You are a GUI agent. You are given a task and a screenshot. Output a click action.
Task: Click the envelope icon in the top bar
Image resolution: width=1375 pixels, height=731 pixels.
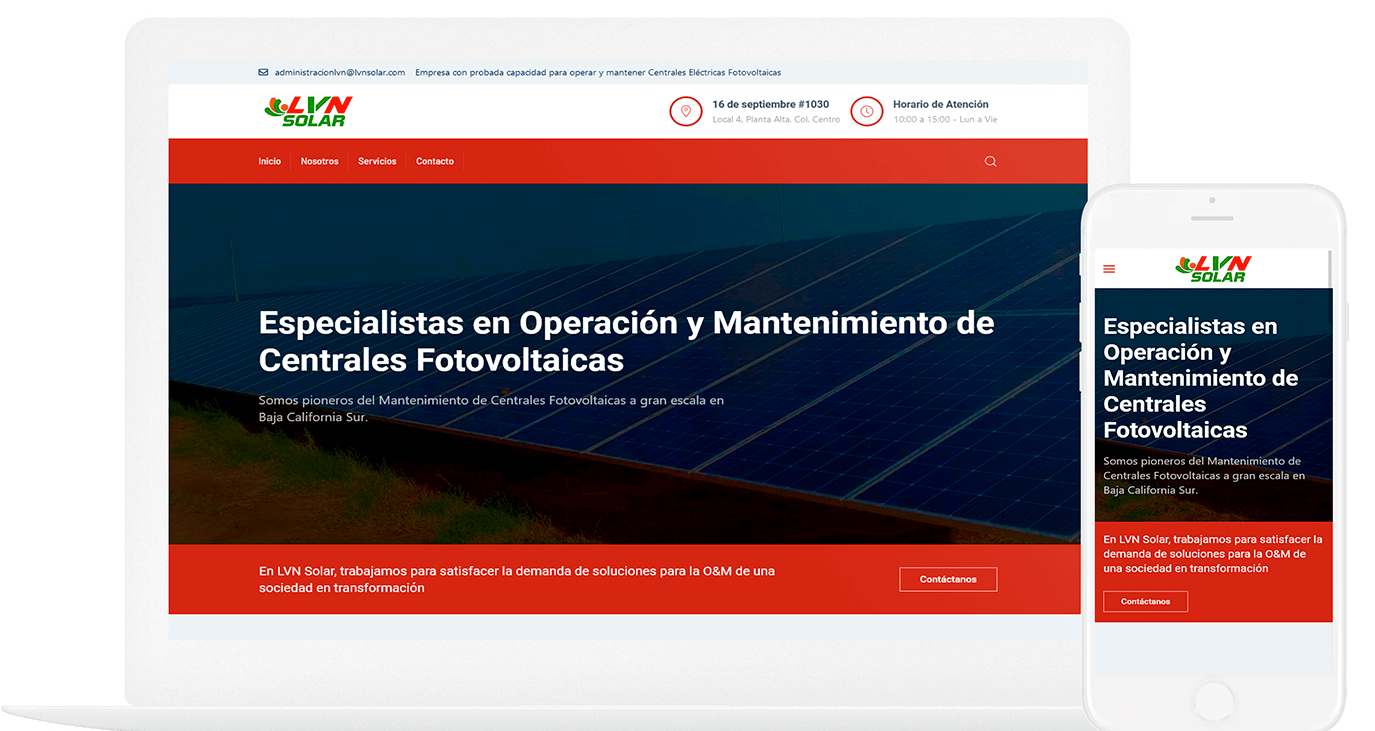click(x=263, y=72)
